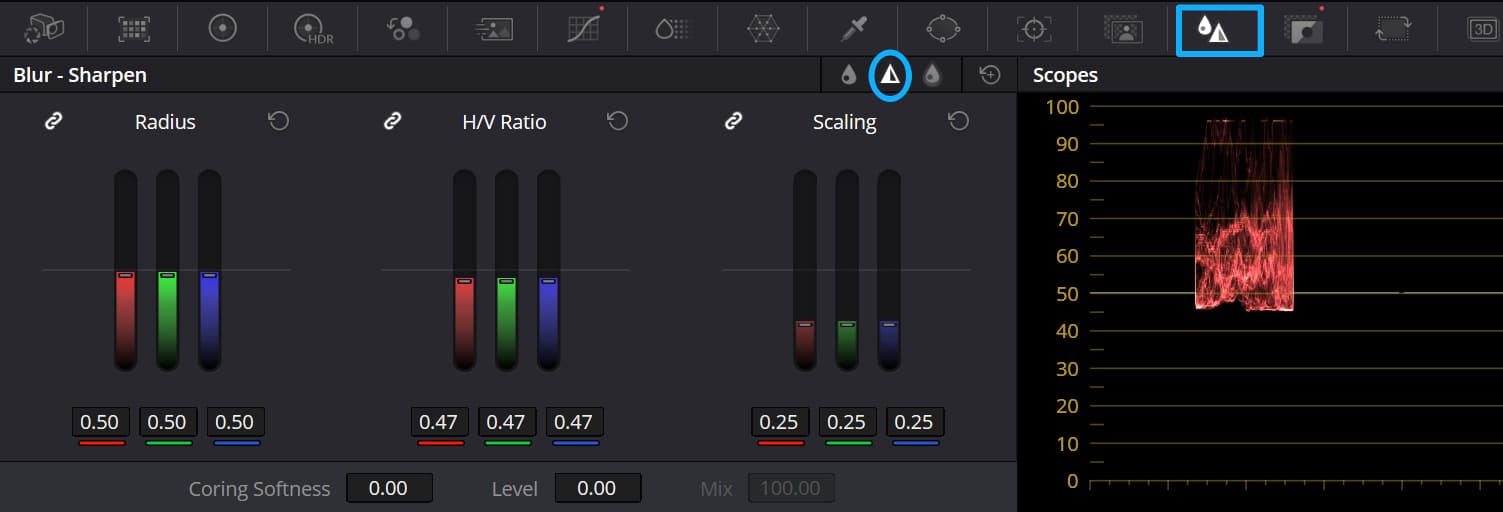Switch to Sharpen mode triangle icon
The width and height of the screenshot is (1503, 512).
coord(890,75)
